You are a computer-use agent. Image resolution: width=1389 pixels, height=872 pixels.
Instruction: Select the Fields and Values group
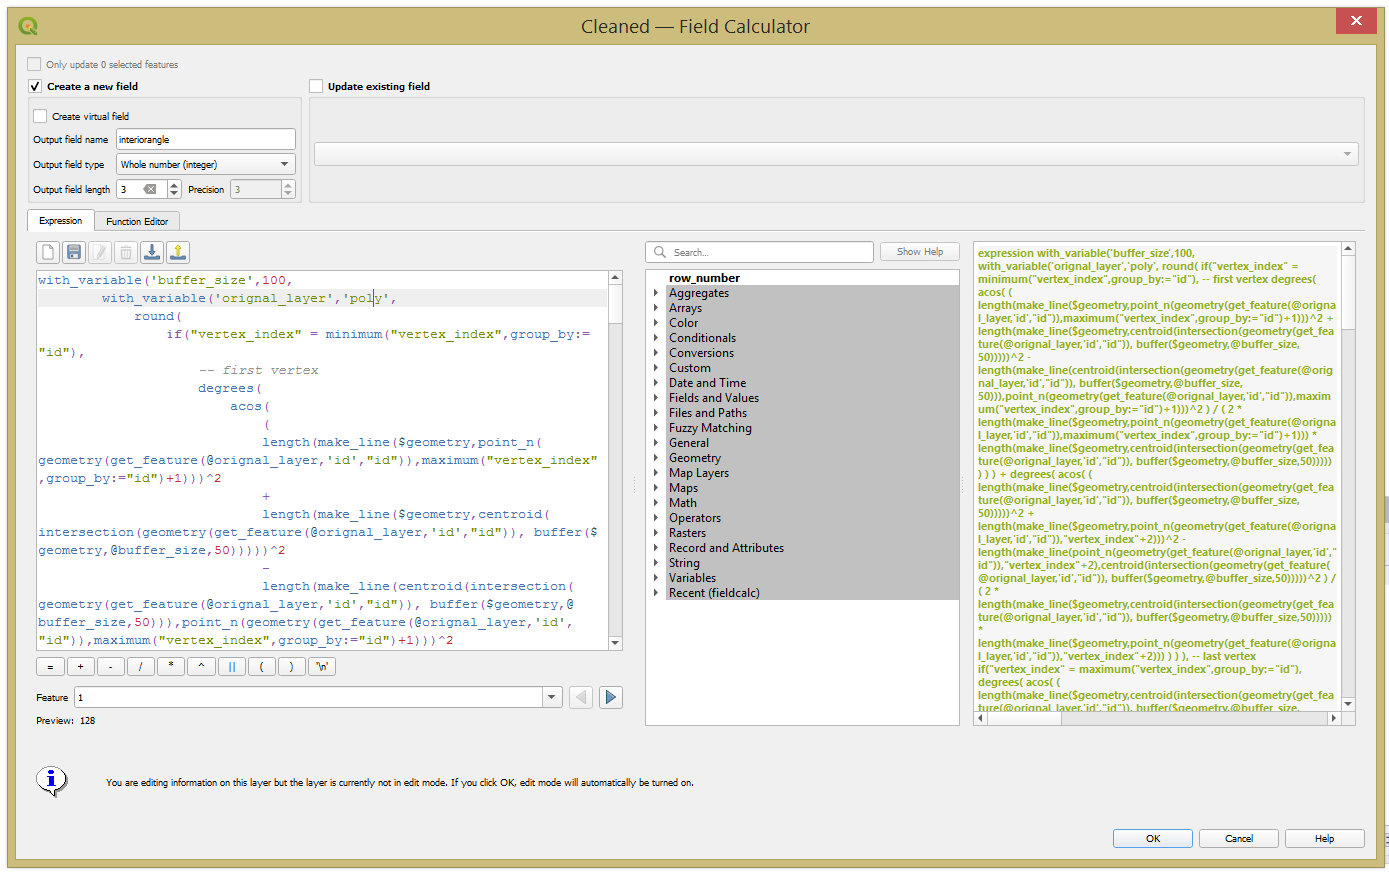[714, 398]
